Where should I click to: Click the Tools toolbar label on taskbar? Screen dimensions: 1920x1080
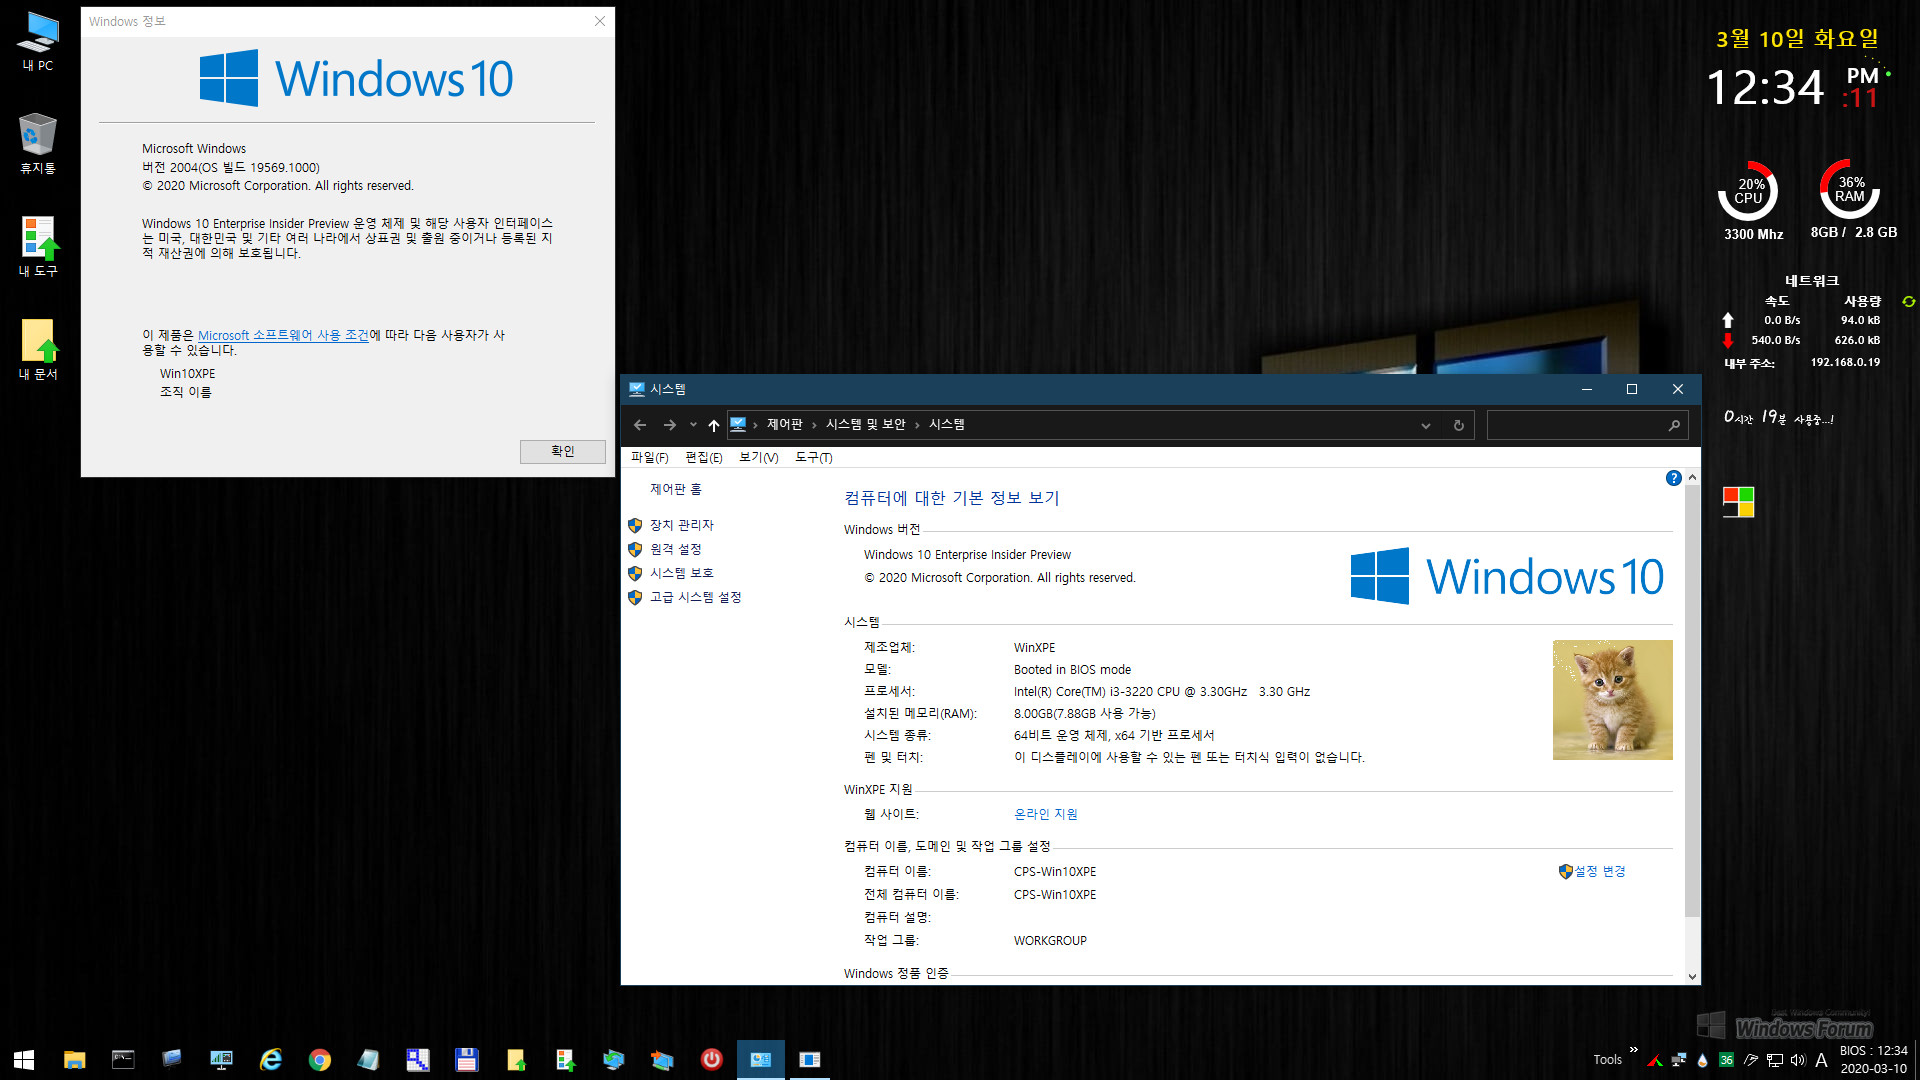tap(1607, 1060)
